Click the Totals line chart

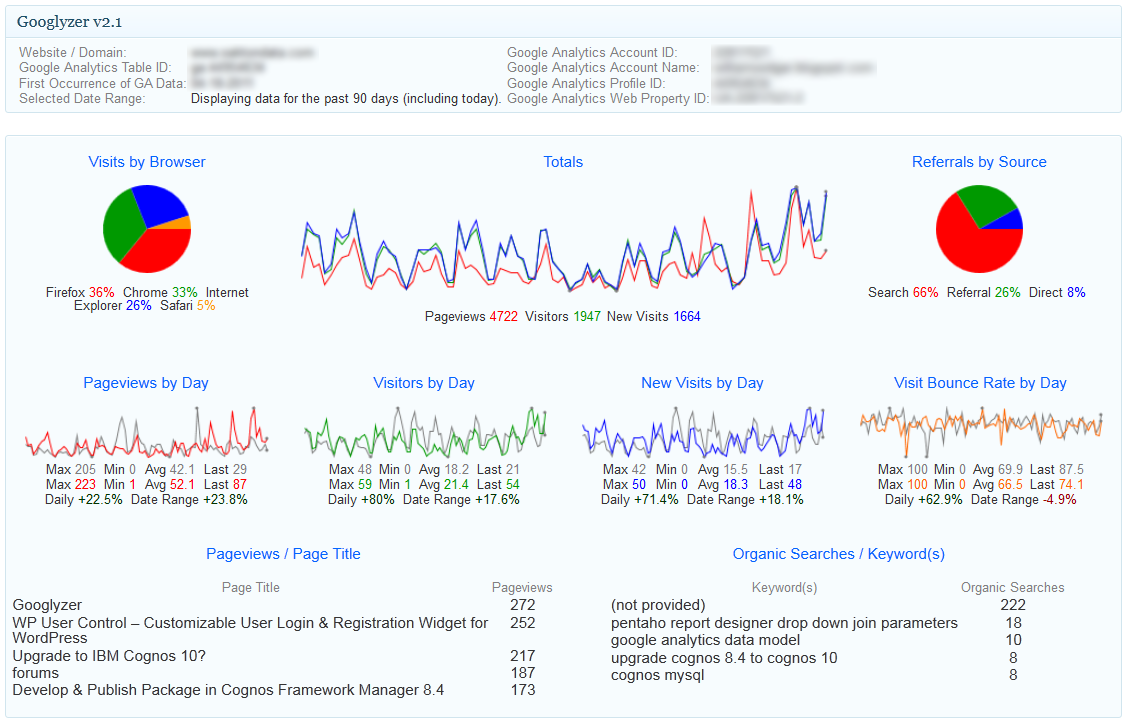coord(563,239)
